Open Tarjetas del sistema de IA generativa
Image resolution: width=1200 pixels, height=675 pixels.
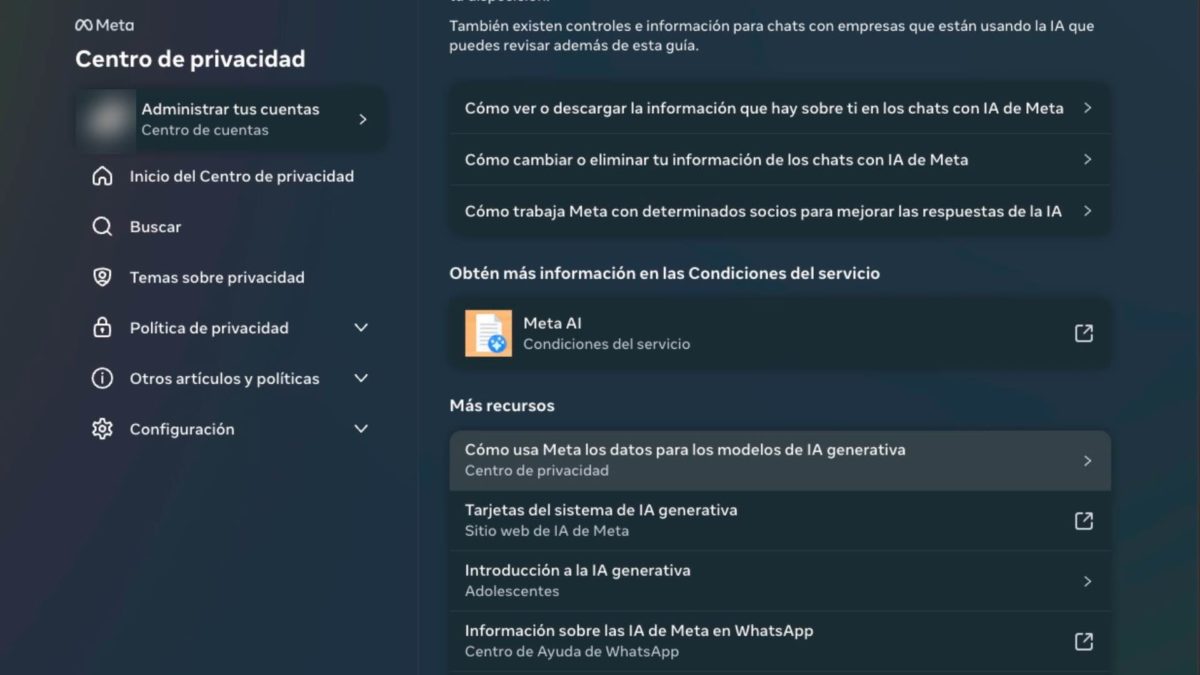780,520
